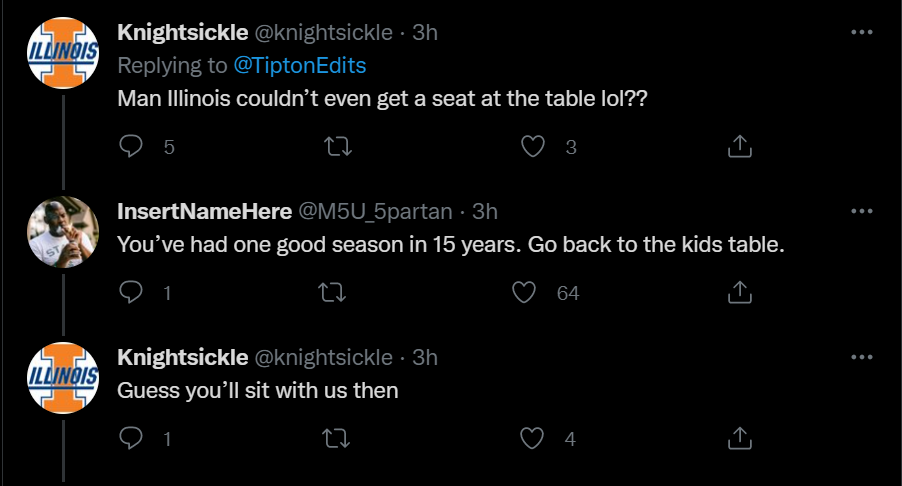This screenshot has width=902, height=486.
Task: Open the InsertNameHere profile name
Action: tap(203, 212)
